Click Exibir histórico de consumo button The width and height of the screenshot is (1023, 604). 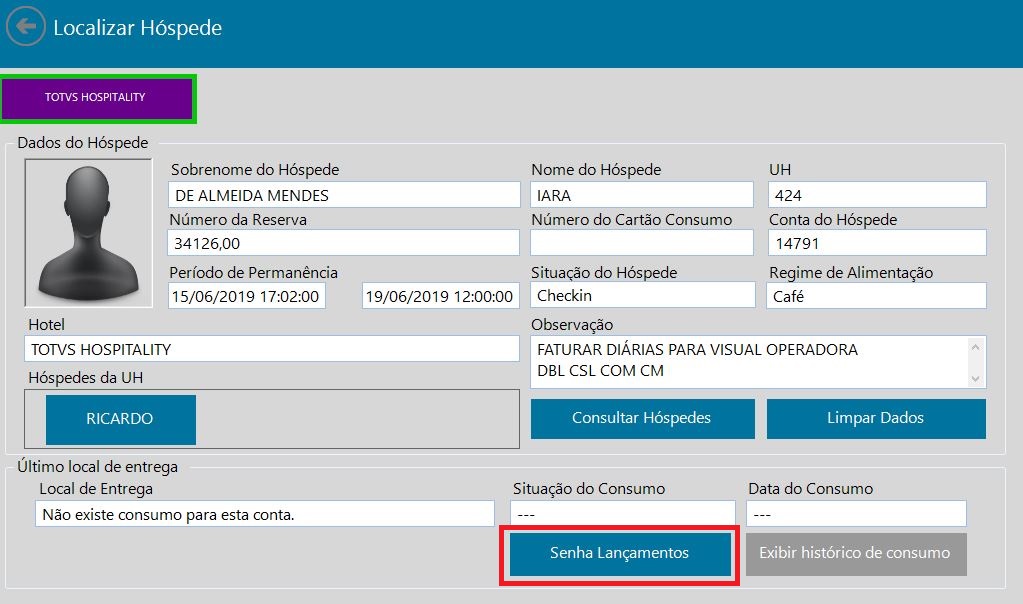pos(856,554)
